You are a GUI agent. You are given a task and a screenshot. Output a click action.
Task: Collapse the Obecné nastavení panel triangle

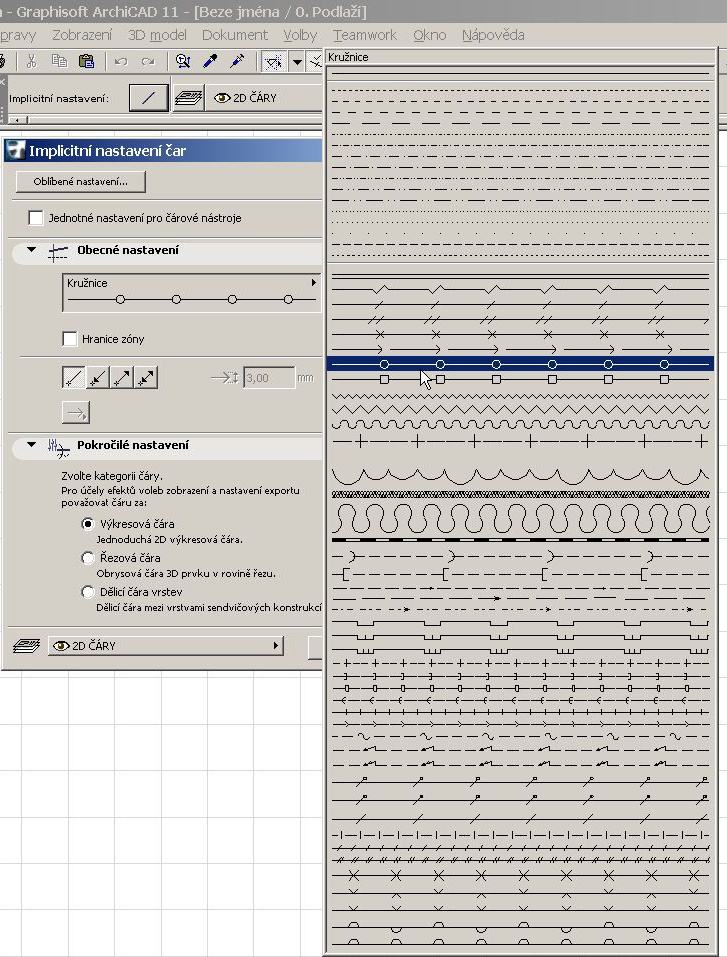31,250
